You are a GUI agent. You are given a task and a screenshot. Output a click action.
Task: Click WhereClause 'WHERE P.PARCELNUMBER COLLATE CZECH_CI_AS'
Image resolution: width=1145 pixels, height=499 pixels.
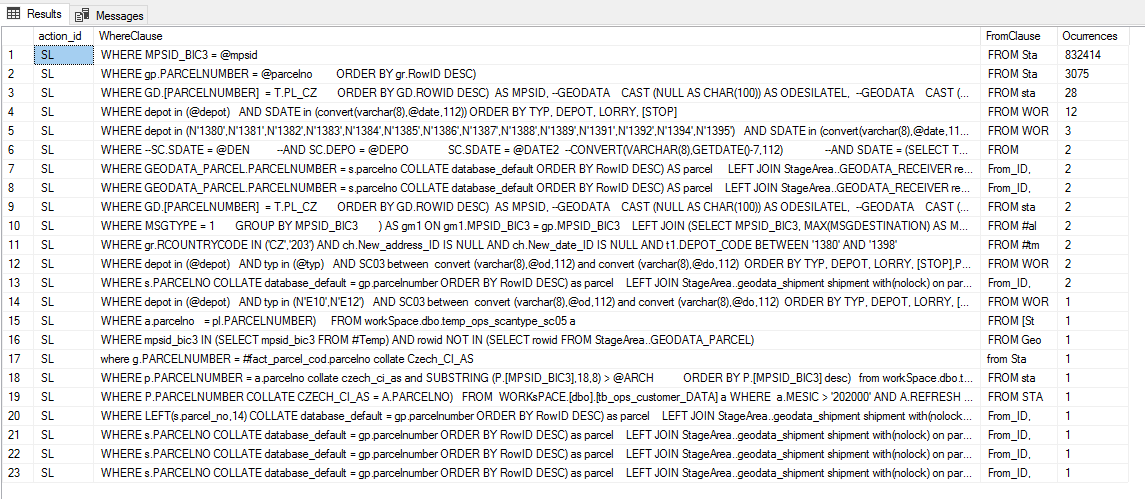tap(537, 397)
